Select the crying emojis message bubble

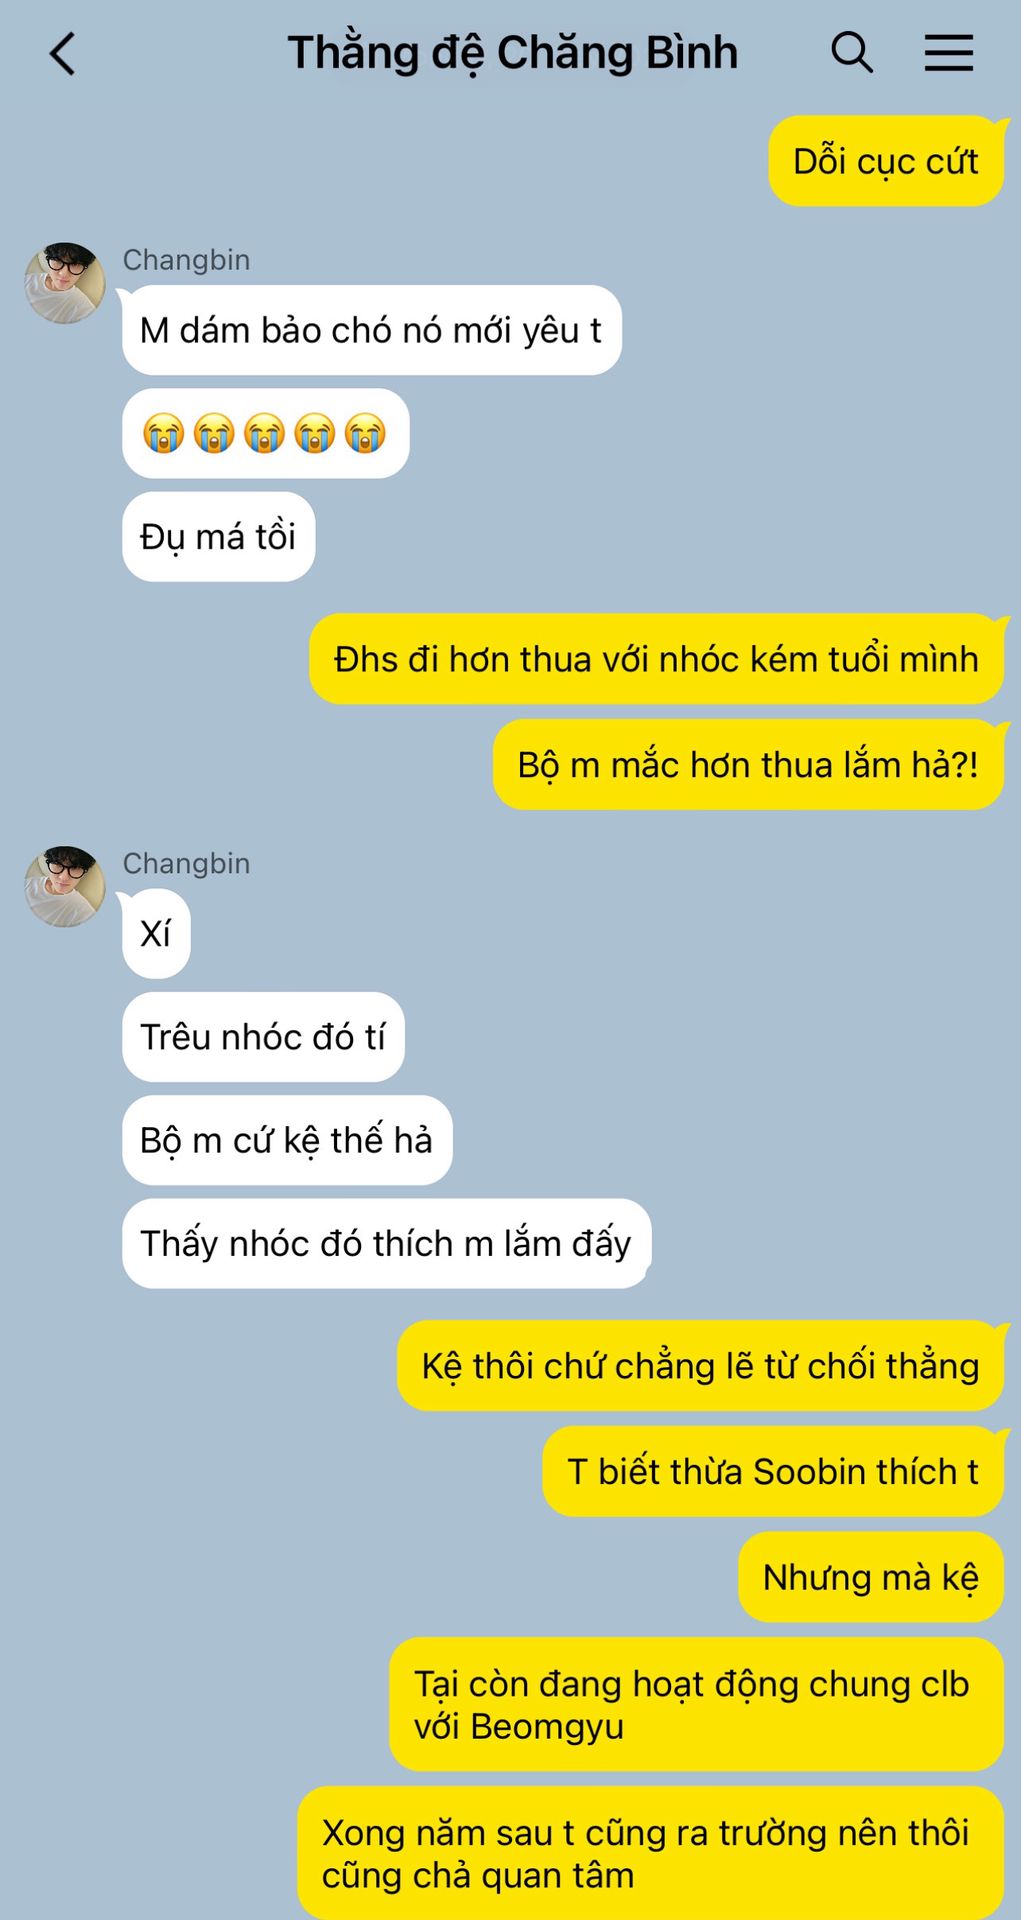pyautogui.click(x=266, y=433)
